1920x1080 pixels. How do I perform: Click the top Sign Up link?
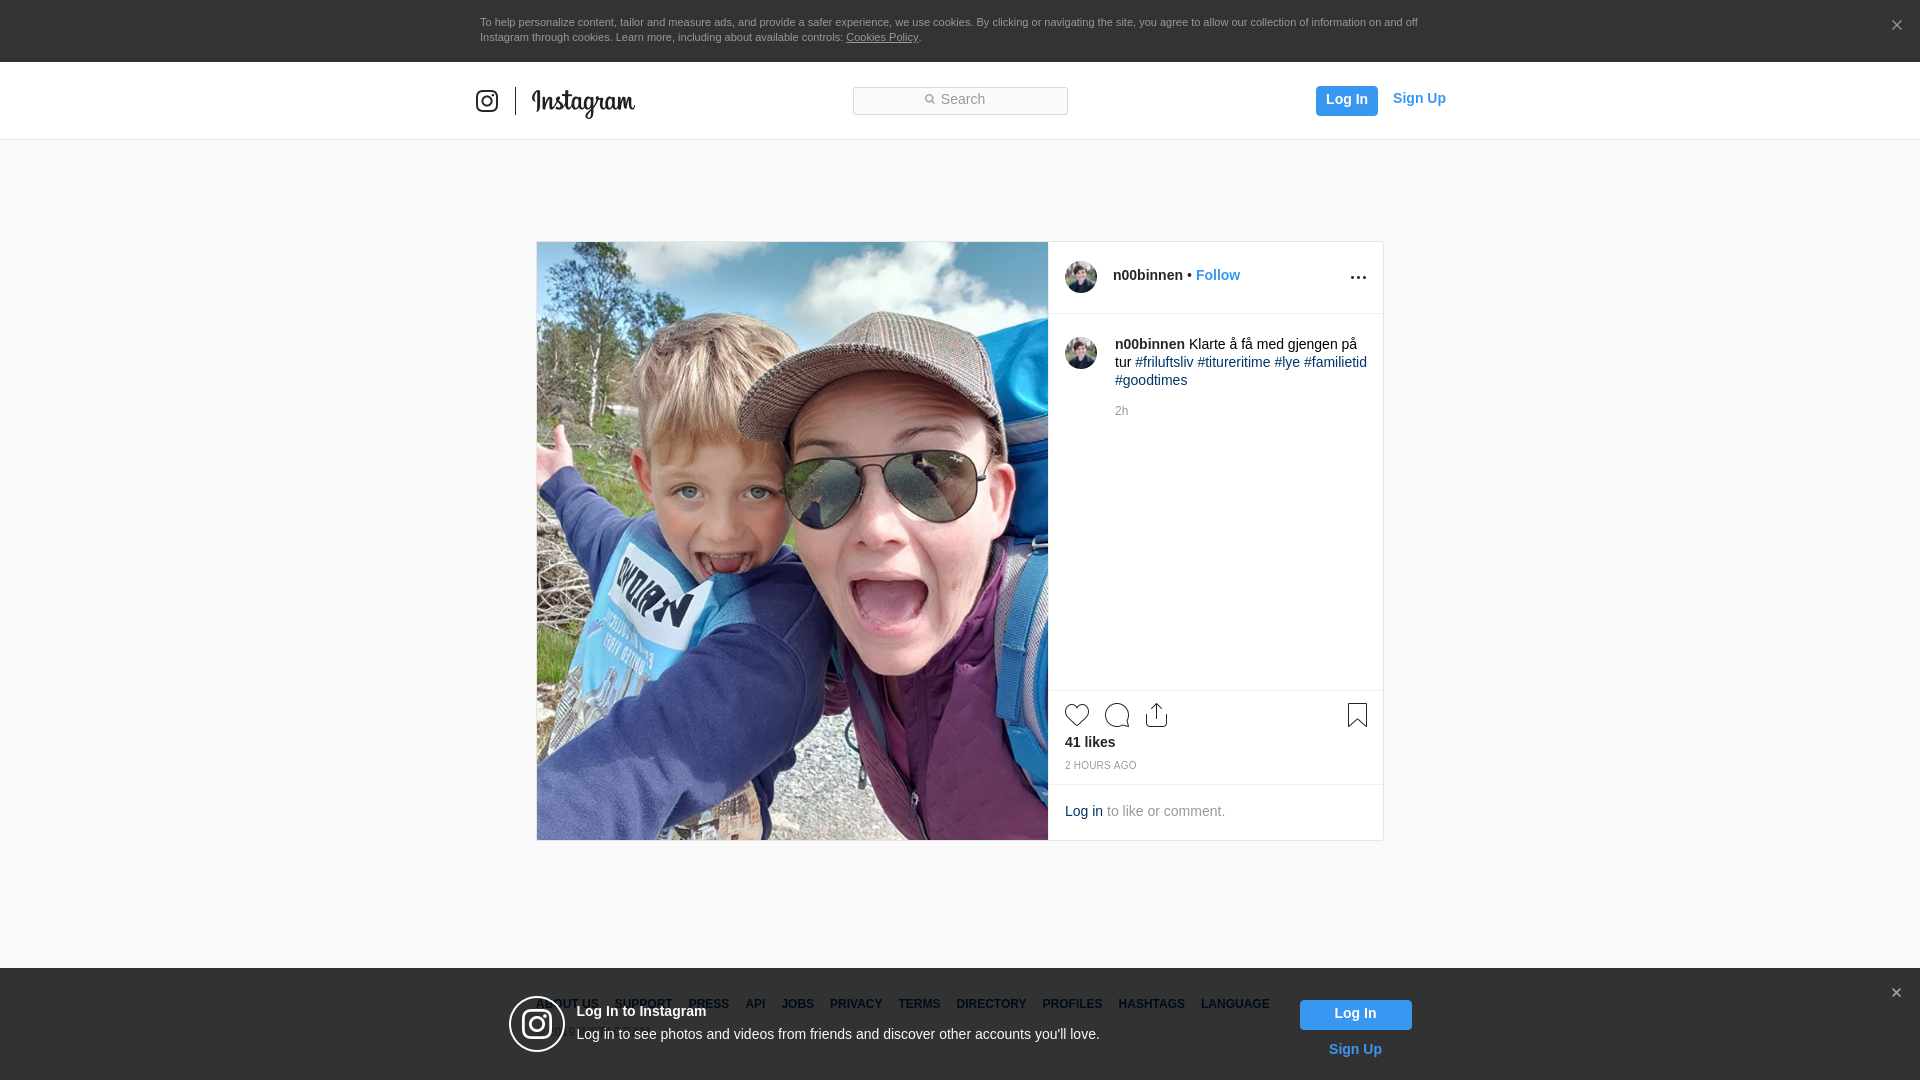pos(1419,98)
